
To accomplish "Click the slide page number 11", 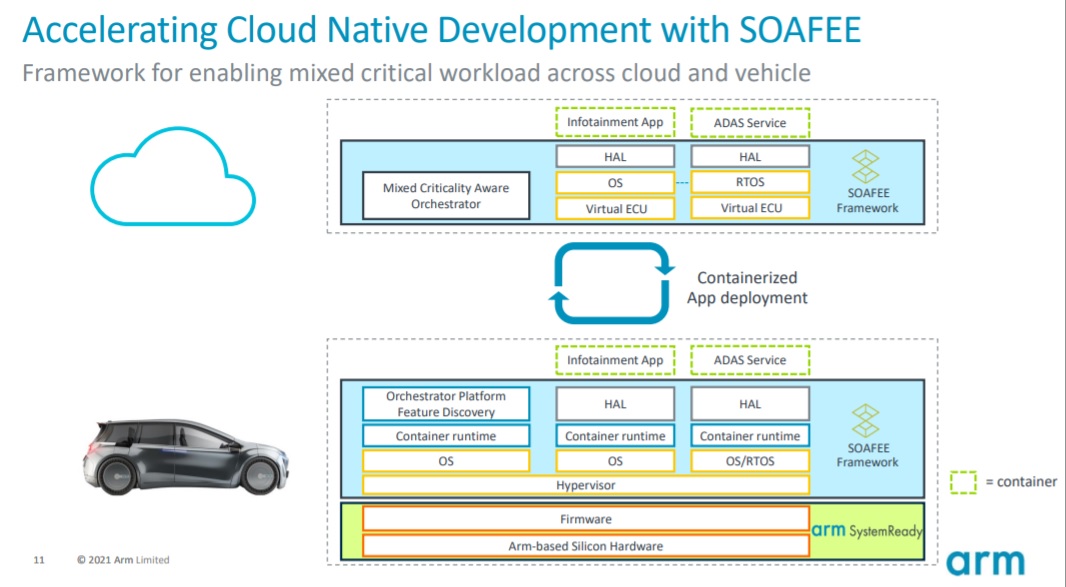I will tap(40, 559).
